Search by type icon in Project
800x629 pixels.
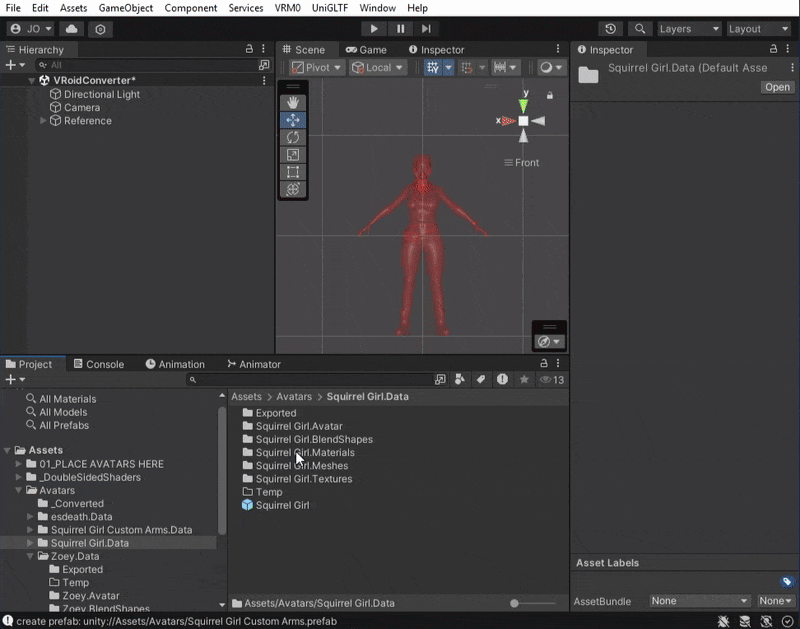460,380
